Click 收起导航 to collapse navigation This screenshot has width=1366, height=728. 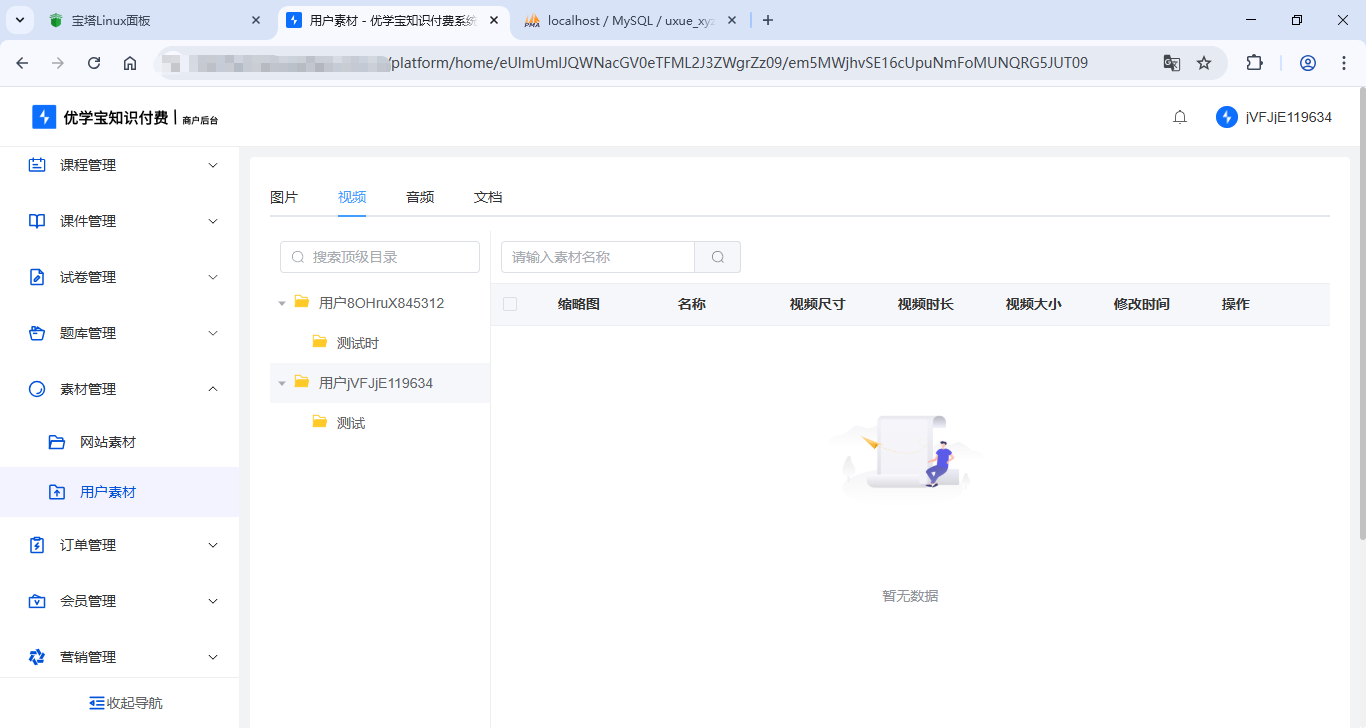(124, 702)
